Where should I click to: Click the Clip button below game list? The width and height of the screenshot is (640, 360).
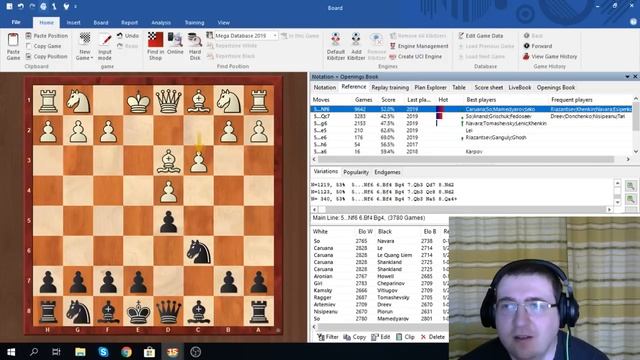tap(405, 337)
